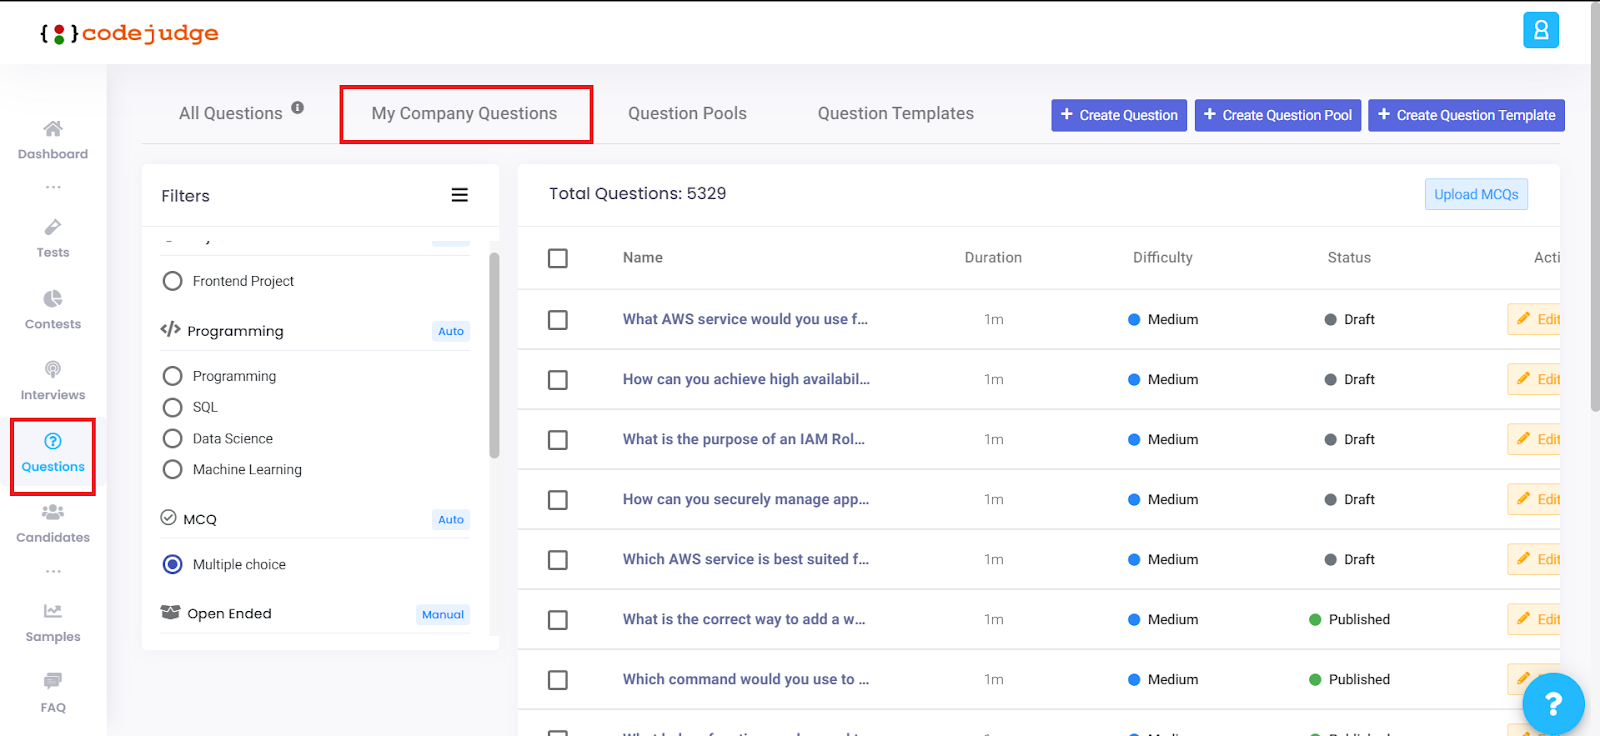Viewport: 1600px width, 736px height.
Task: Edit the 'What AWS service would you use' question
Action: tap(1535, 319)
